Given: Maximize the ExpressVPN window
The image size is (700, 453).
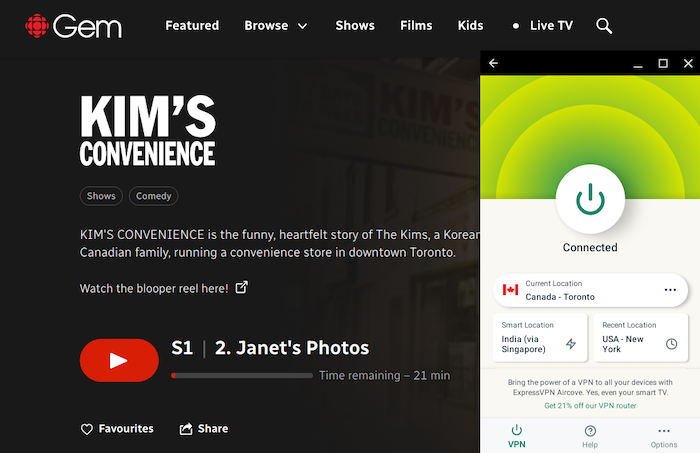Looking at the screenshot, I should pos(663,63).
